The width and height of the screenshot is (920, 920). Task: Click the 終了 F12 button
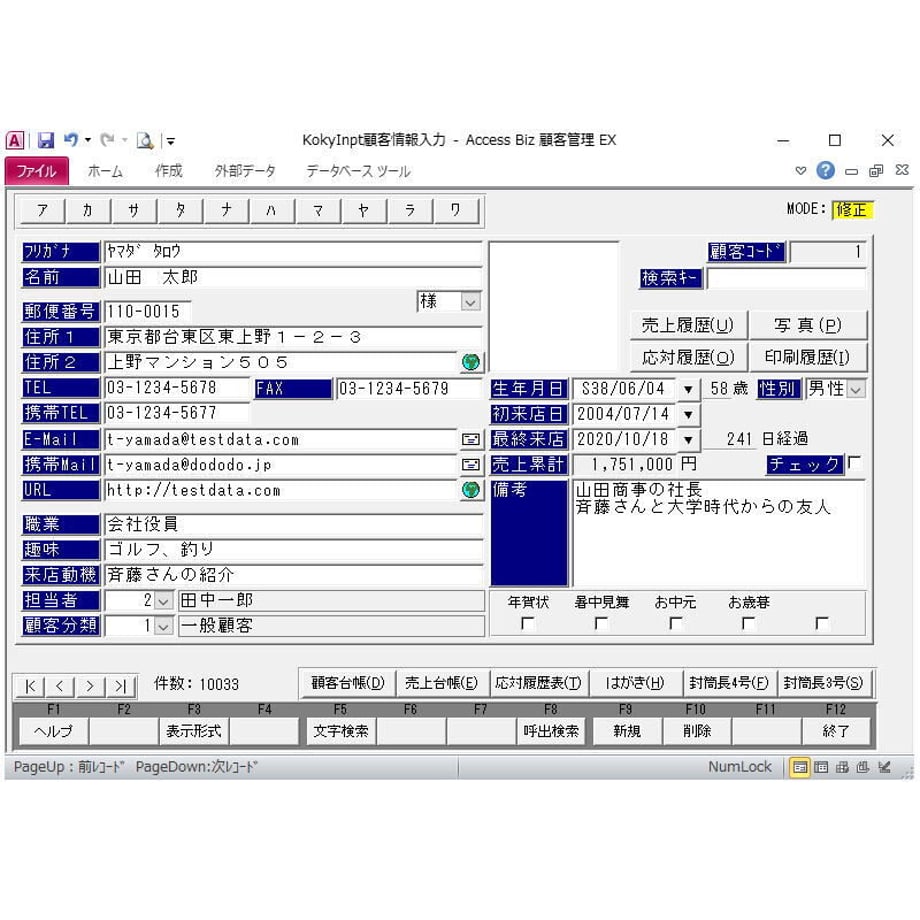(x=836, y=731)
